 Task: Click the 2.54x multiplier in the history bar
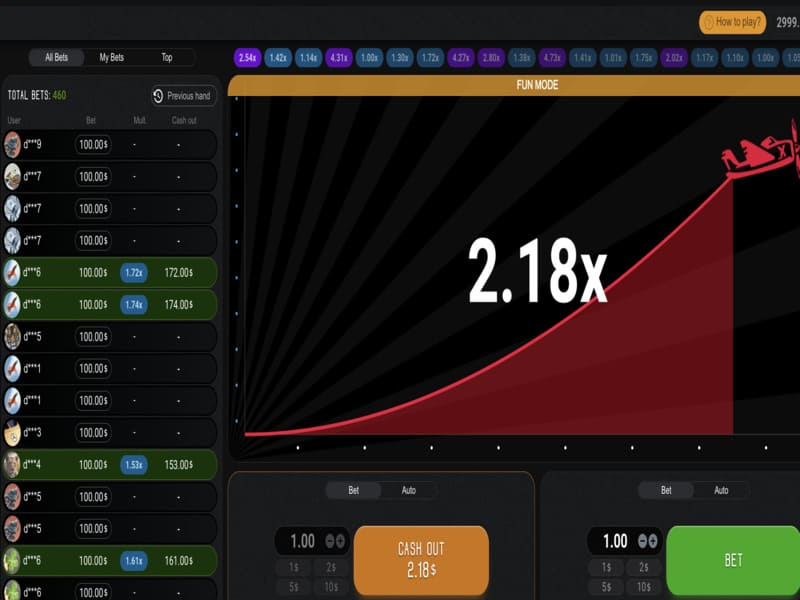[x=248, y=58]
